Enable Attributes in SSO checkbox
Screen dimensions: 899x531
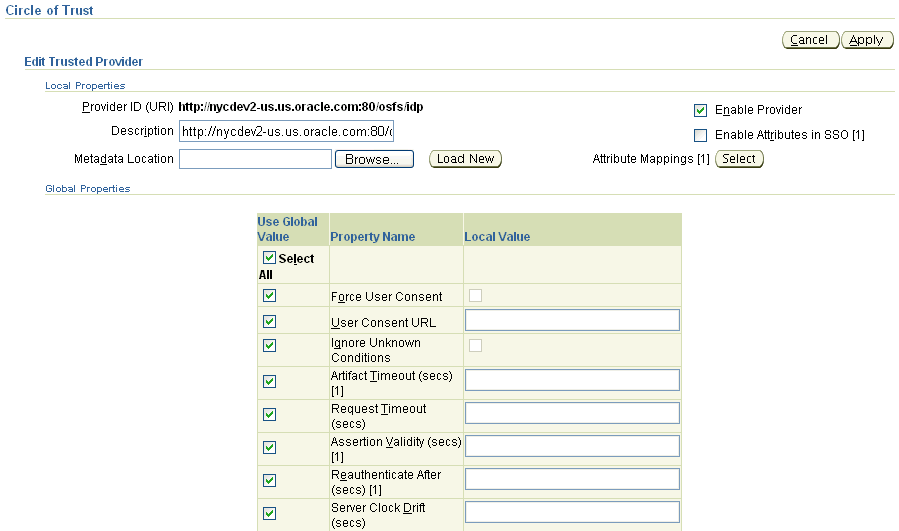[700, 135]
